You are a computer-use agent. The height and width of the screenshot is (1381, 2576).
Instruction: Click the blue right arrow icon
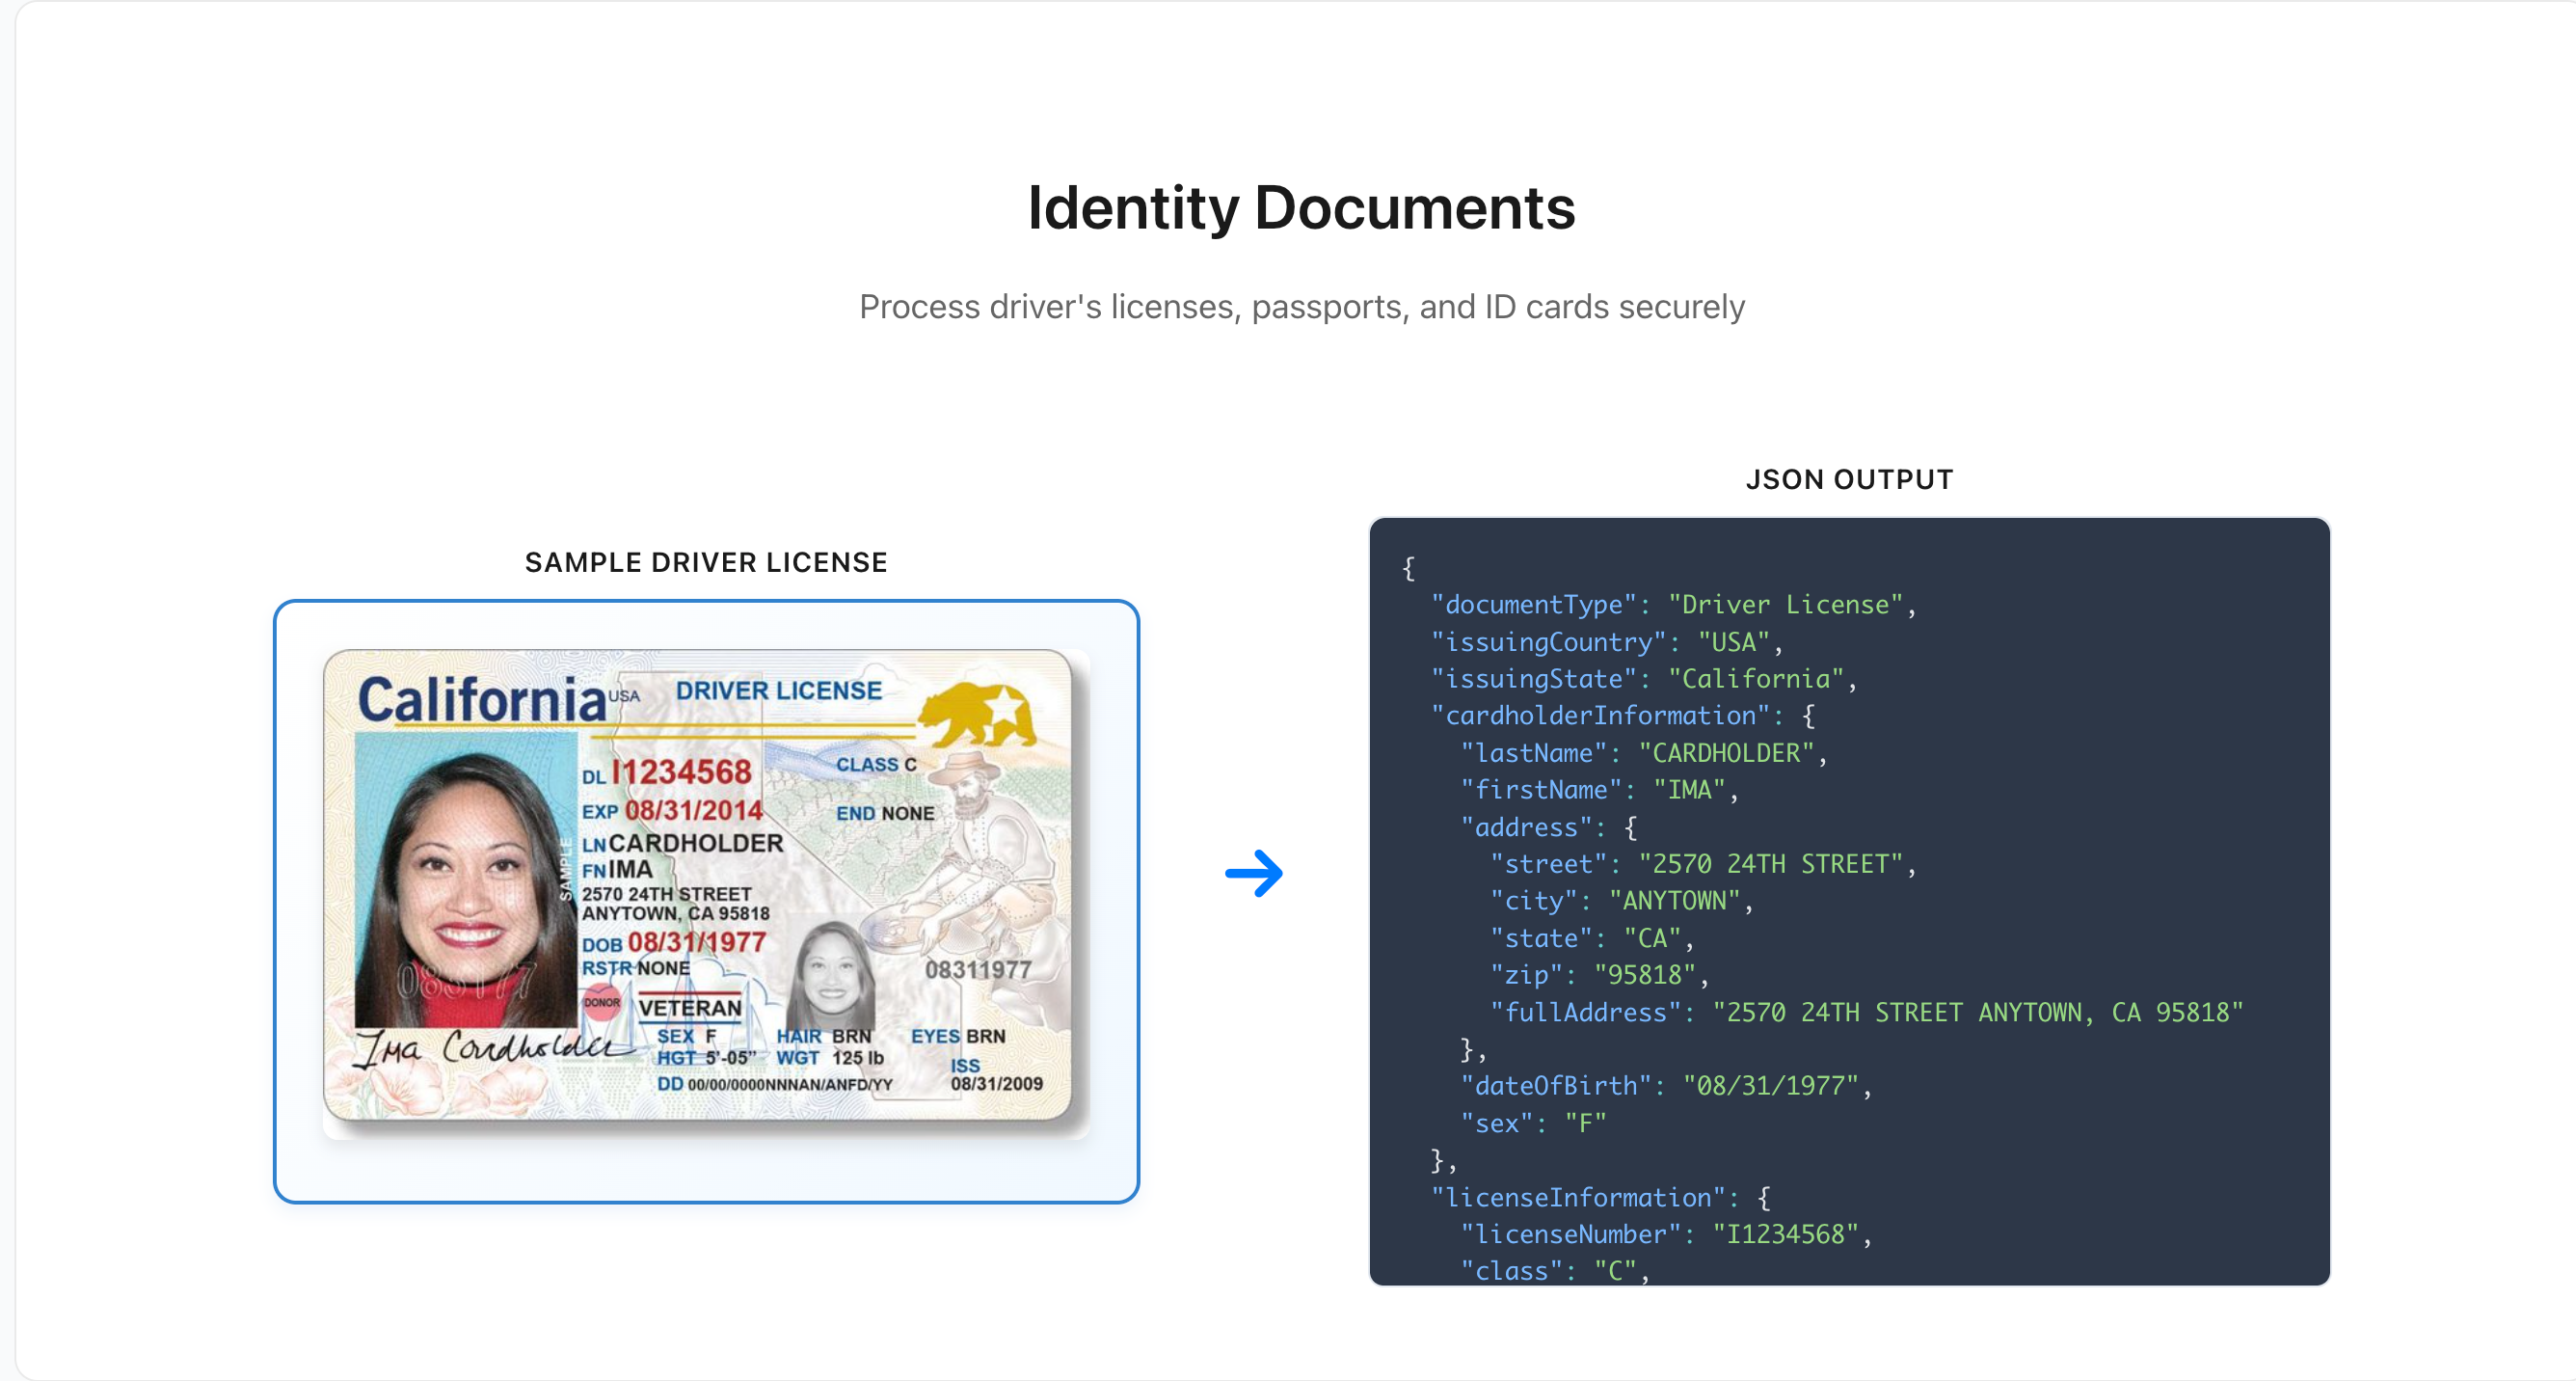coord(1254,873)
